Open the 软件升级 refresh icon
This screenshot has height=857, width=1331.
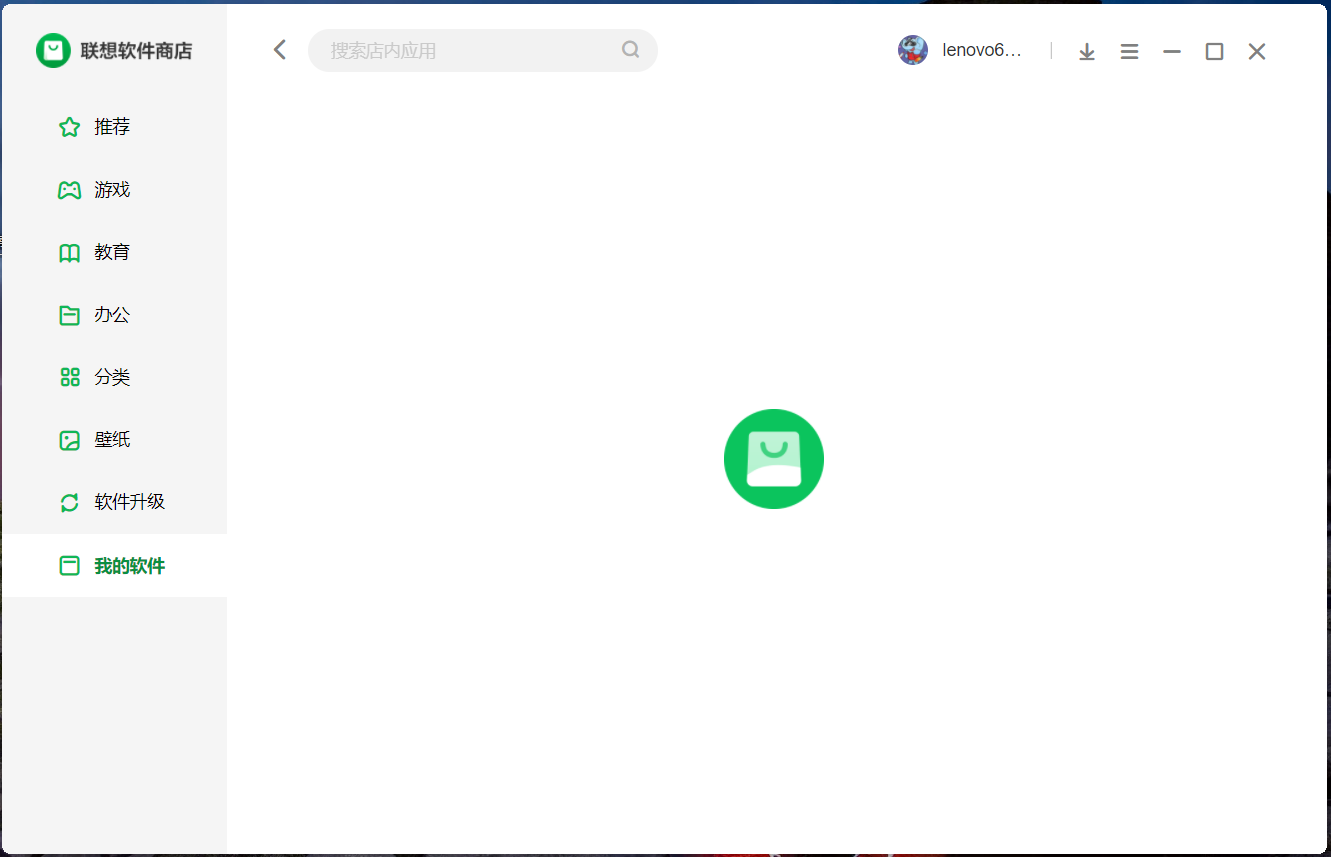[x=69, y=502]
